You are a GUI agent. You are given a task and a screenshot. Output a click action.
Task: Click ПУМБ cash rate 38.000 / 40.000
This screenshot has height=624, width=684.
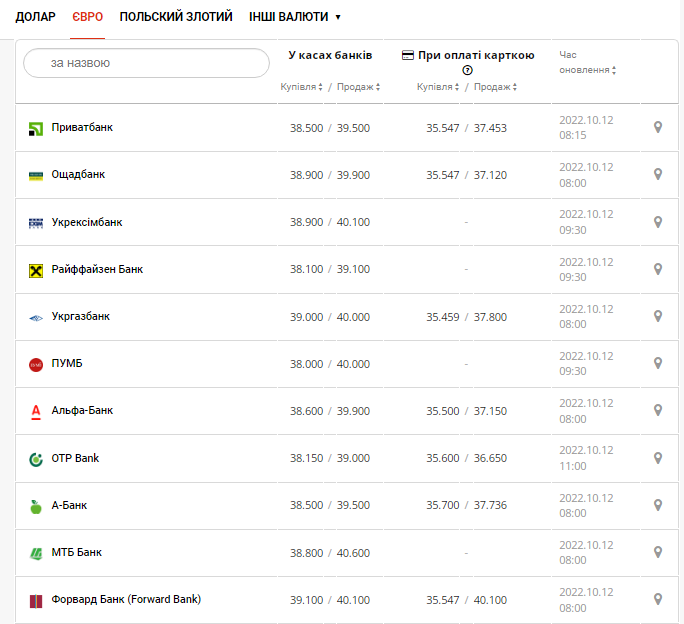330,364
